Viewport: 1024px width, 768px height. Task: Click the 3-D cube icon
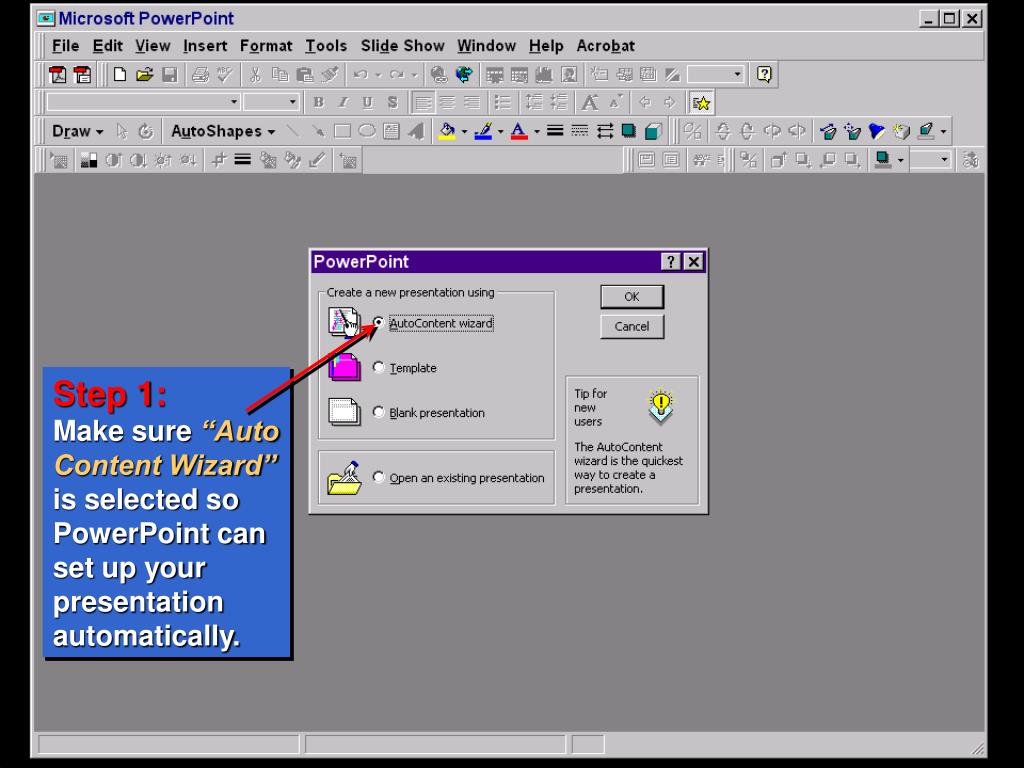tap(654, 131)
